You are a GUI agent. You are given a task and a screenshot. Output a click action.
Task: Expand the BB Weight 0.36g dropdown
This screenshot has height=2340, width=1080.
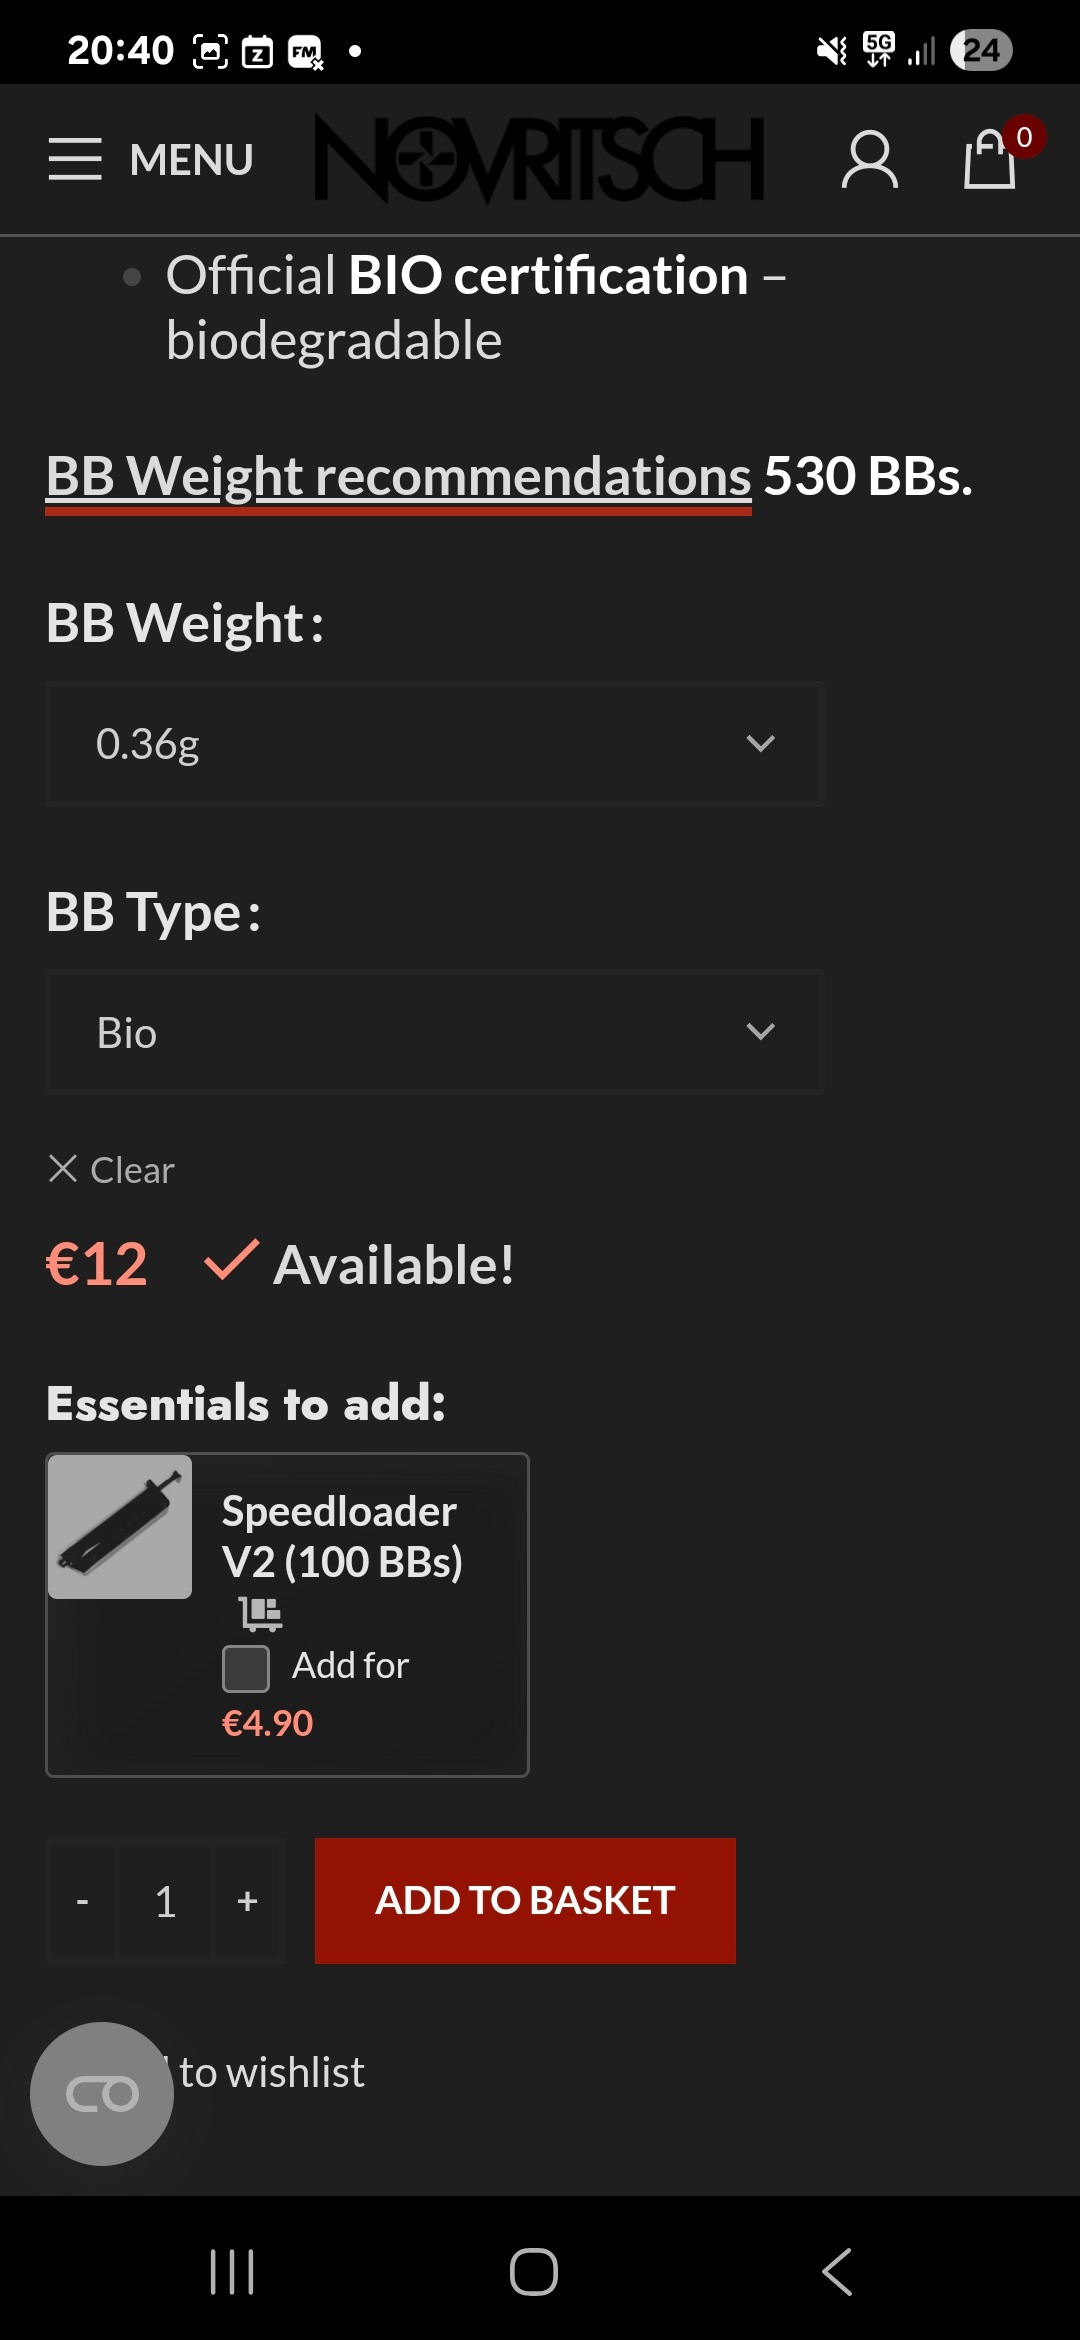coord(435,743)
